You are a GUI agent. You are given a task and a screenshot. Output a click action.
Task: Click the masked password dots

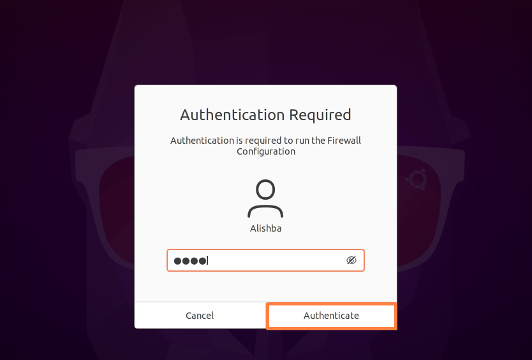(190, 261)
